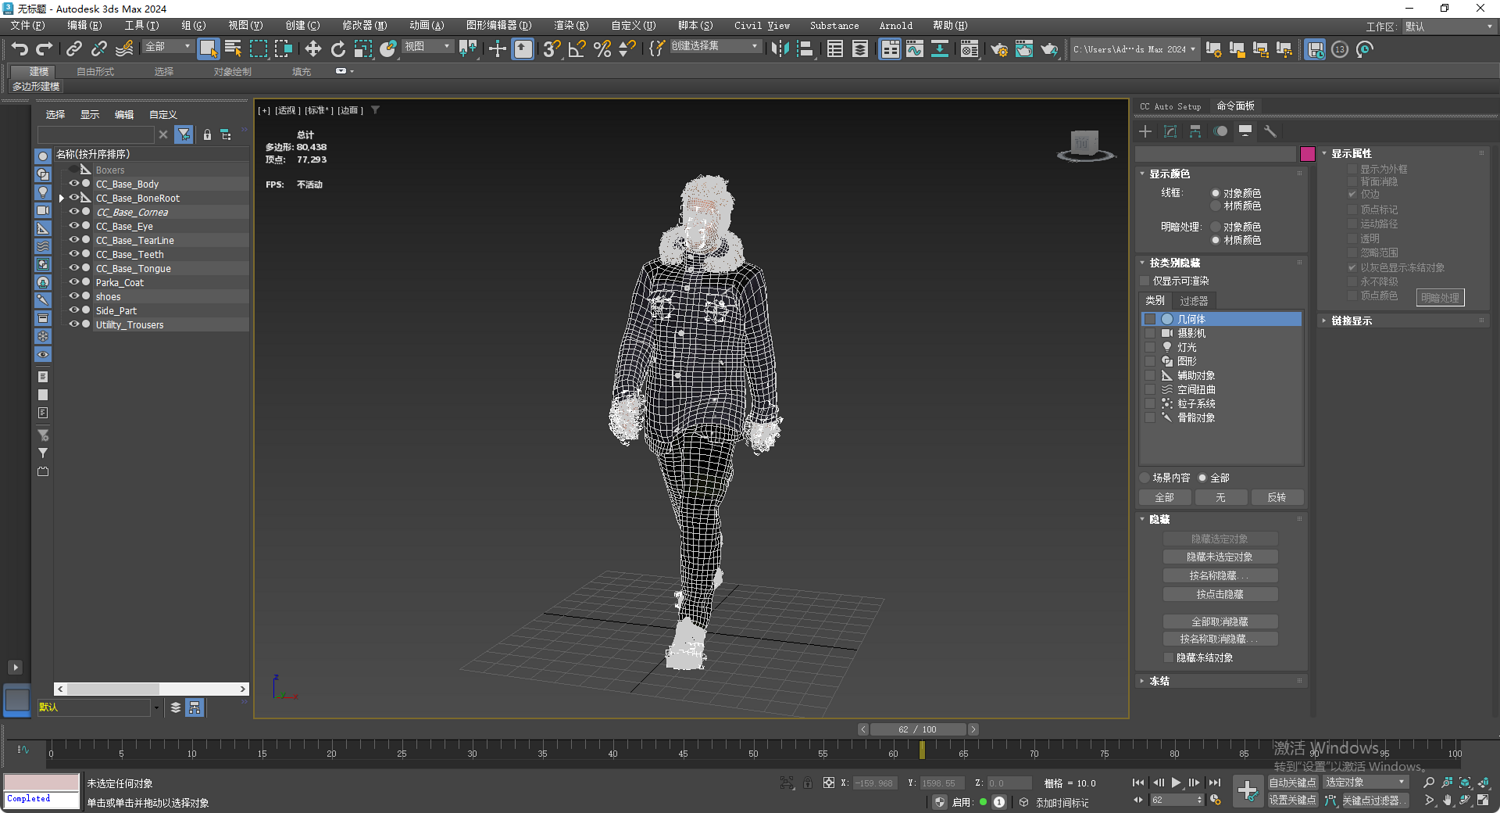This screenshot has width=1500, height=813.
Task: Select the Move tool in the toolbar
Action: (x=313, y=49)
